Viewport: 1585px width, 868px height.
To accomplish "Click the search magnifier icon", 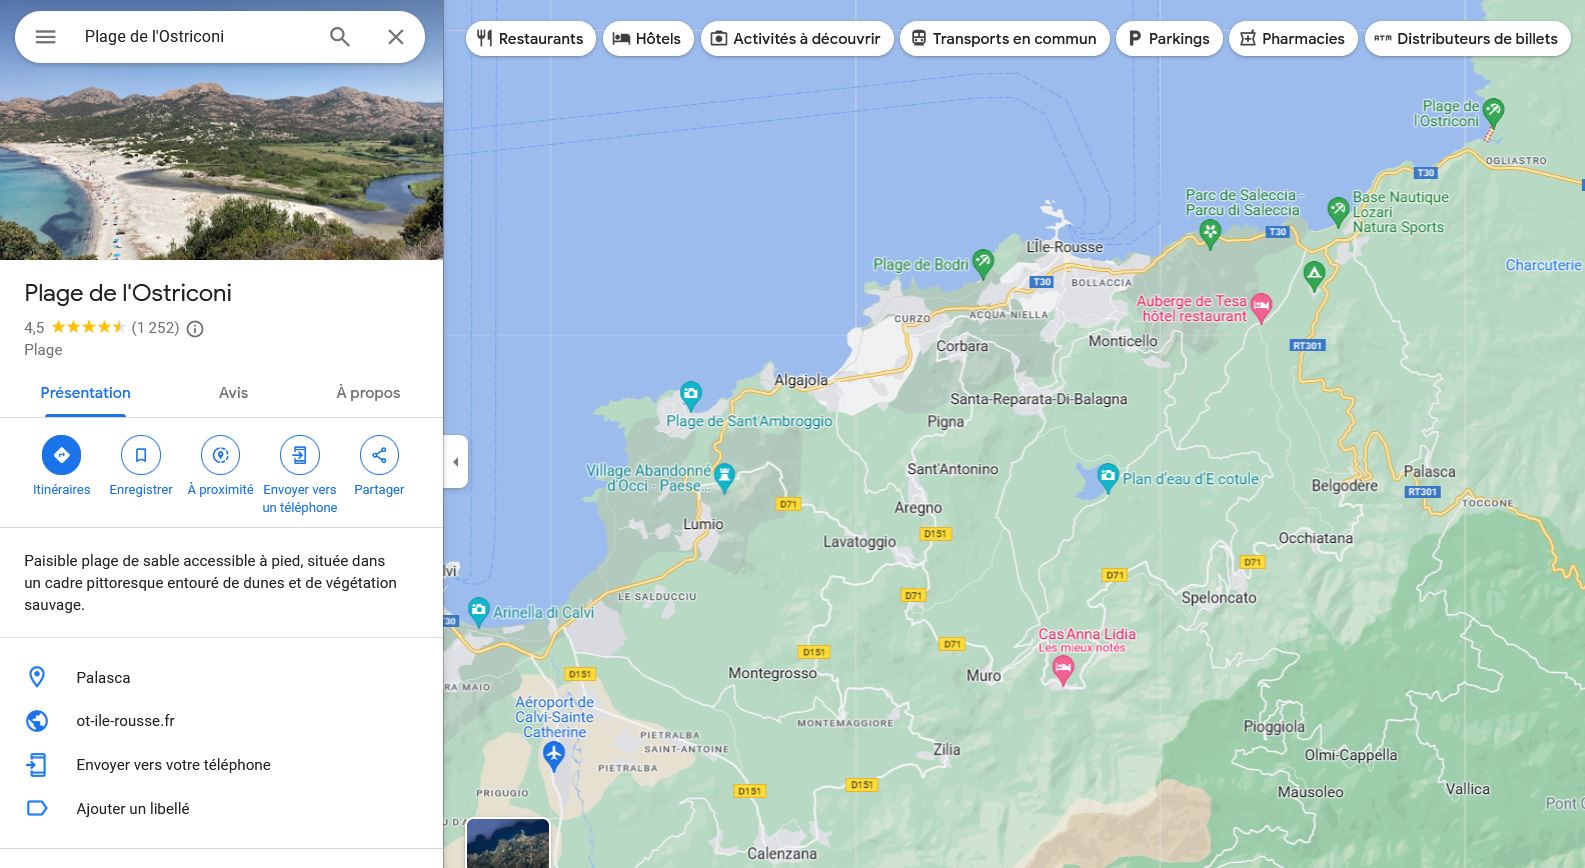I will click(340, 37).
